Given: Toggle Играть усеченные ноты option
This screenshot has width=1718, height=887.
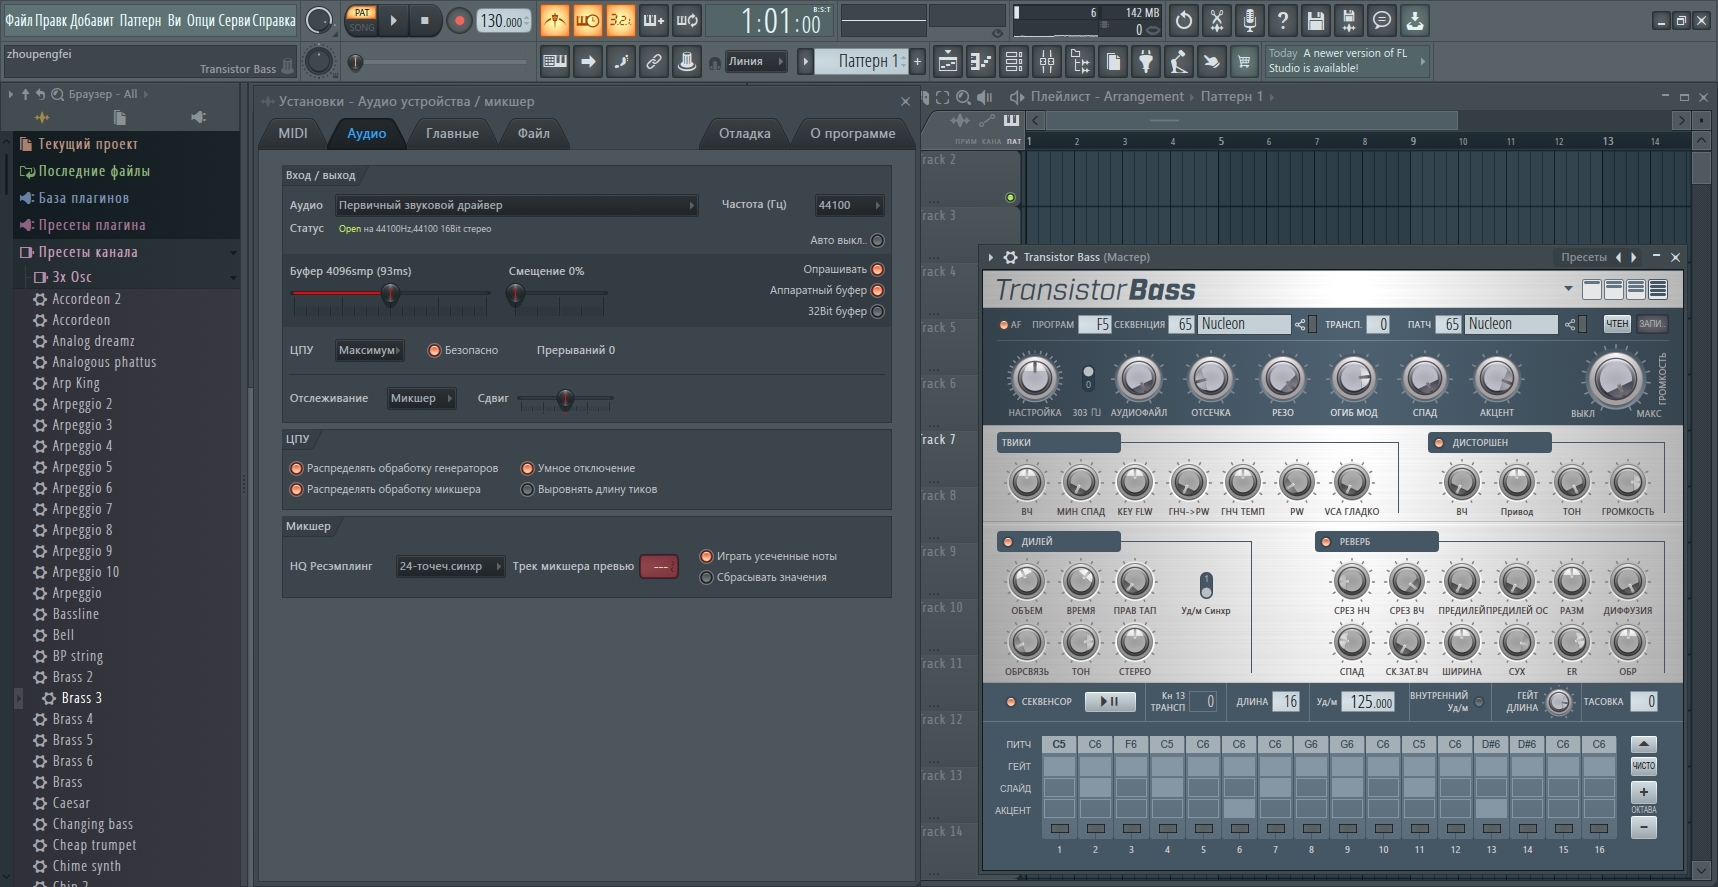Looking at the screenshot, I should (706, 556).
